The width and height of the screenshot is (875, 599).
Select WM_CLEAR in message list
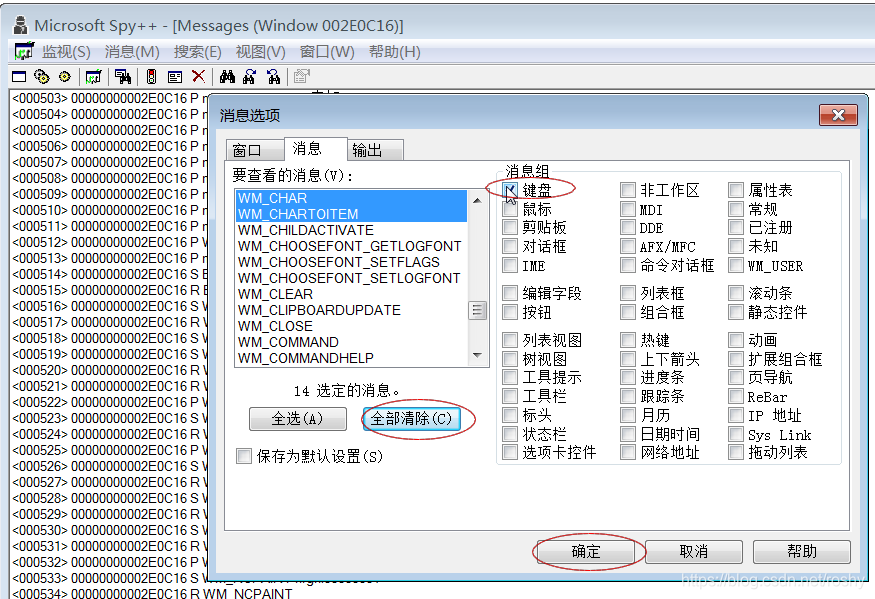[x=352, y=294]
